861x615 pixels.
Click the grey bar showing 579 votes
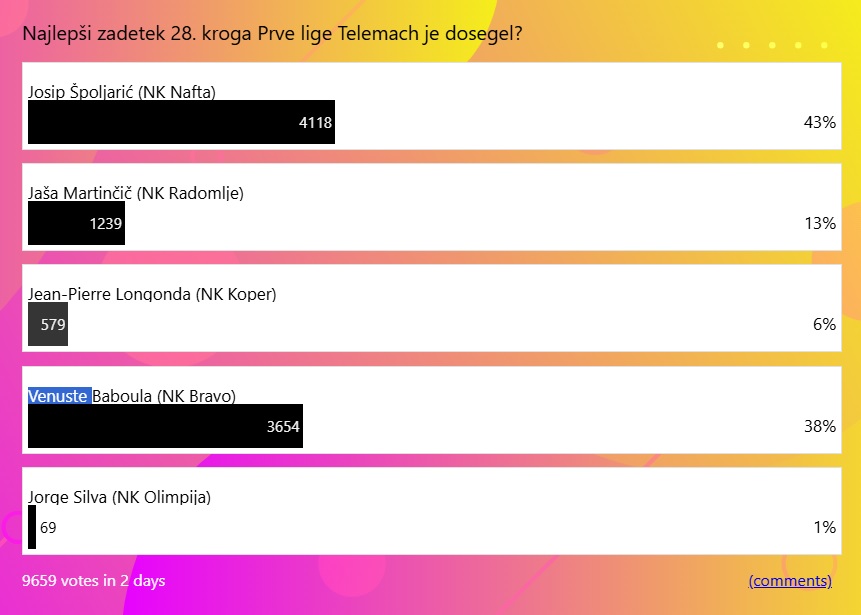coord(48,325)
